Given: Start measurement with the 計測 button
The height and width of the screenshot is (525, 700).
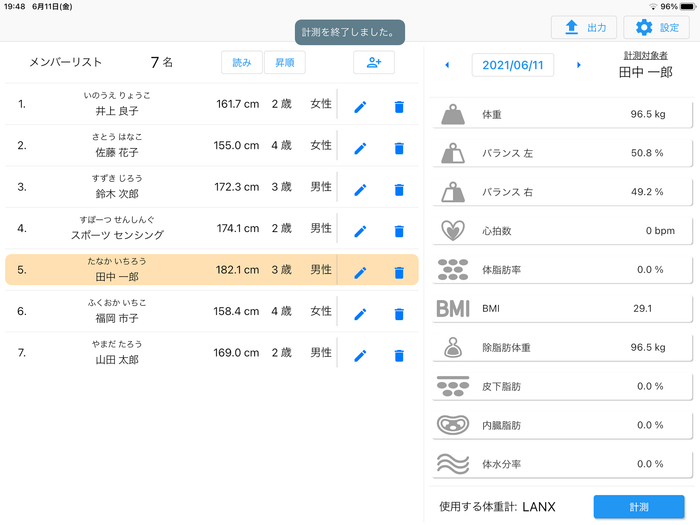Looking at the screenshot, I should (639, 507).
